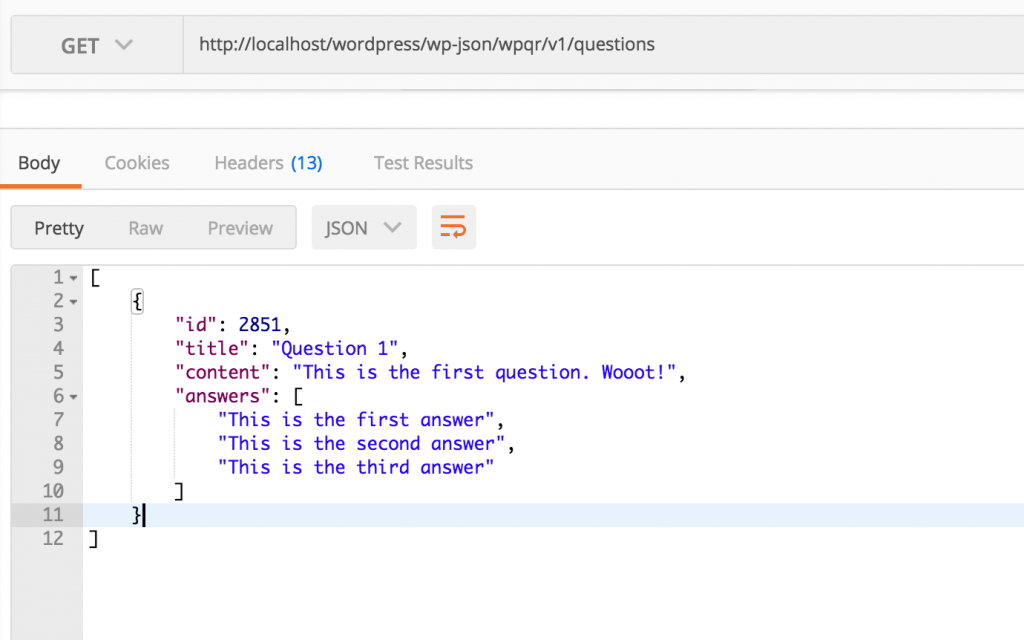Click line number 5 in the gutter

(x=58, y=371)
